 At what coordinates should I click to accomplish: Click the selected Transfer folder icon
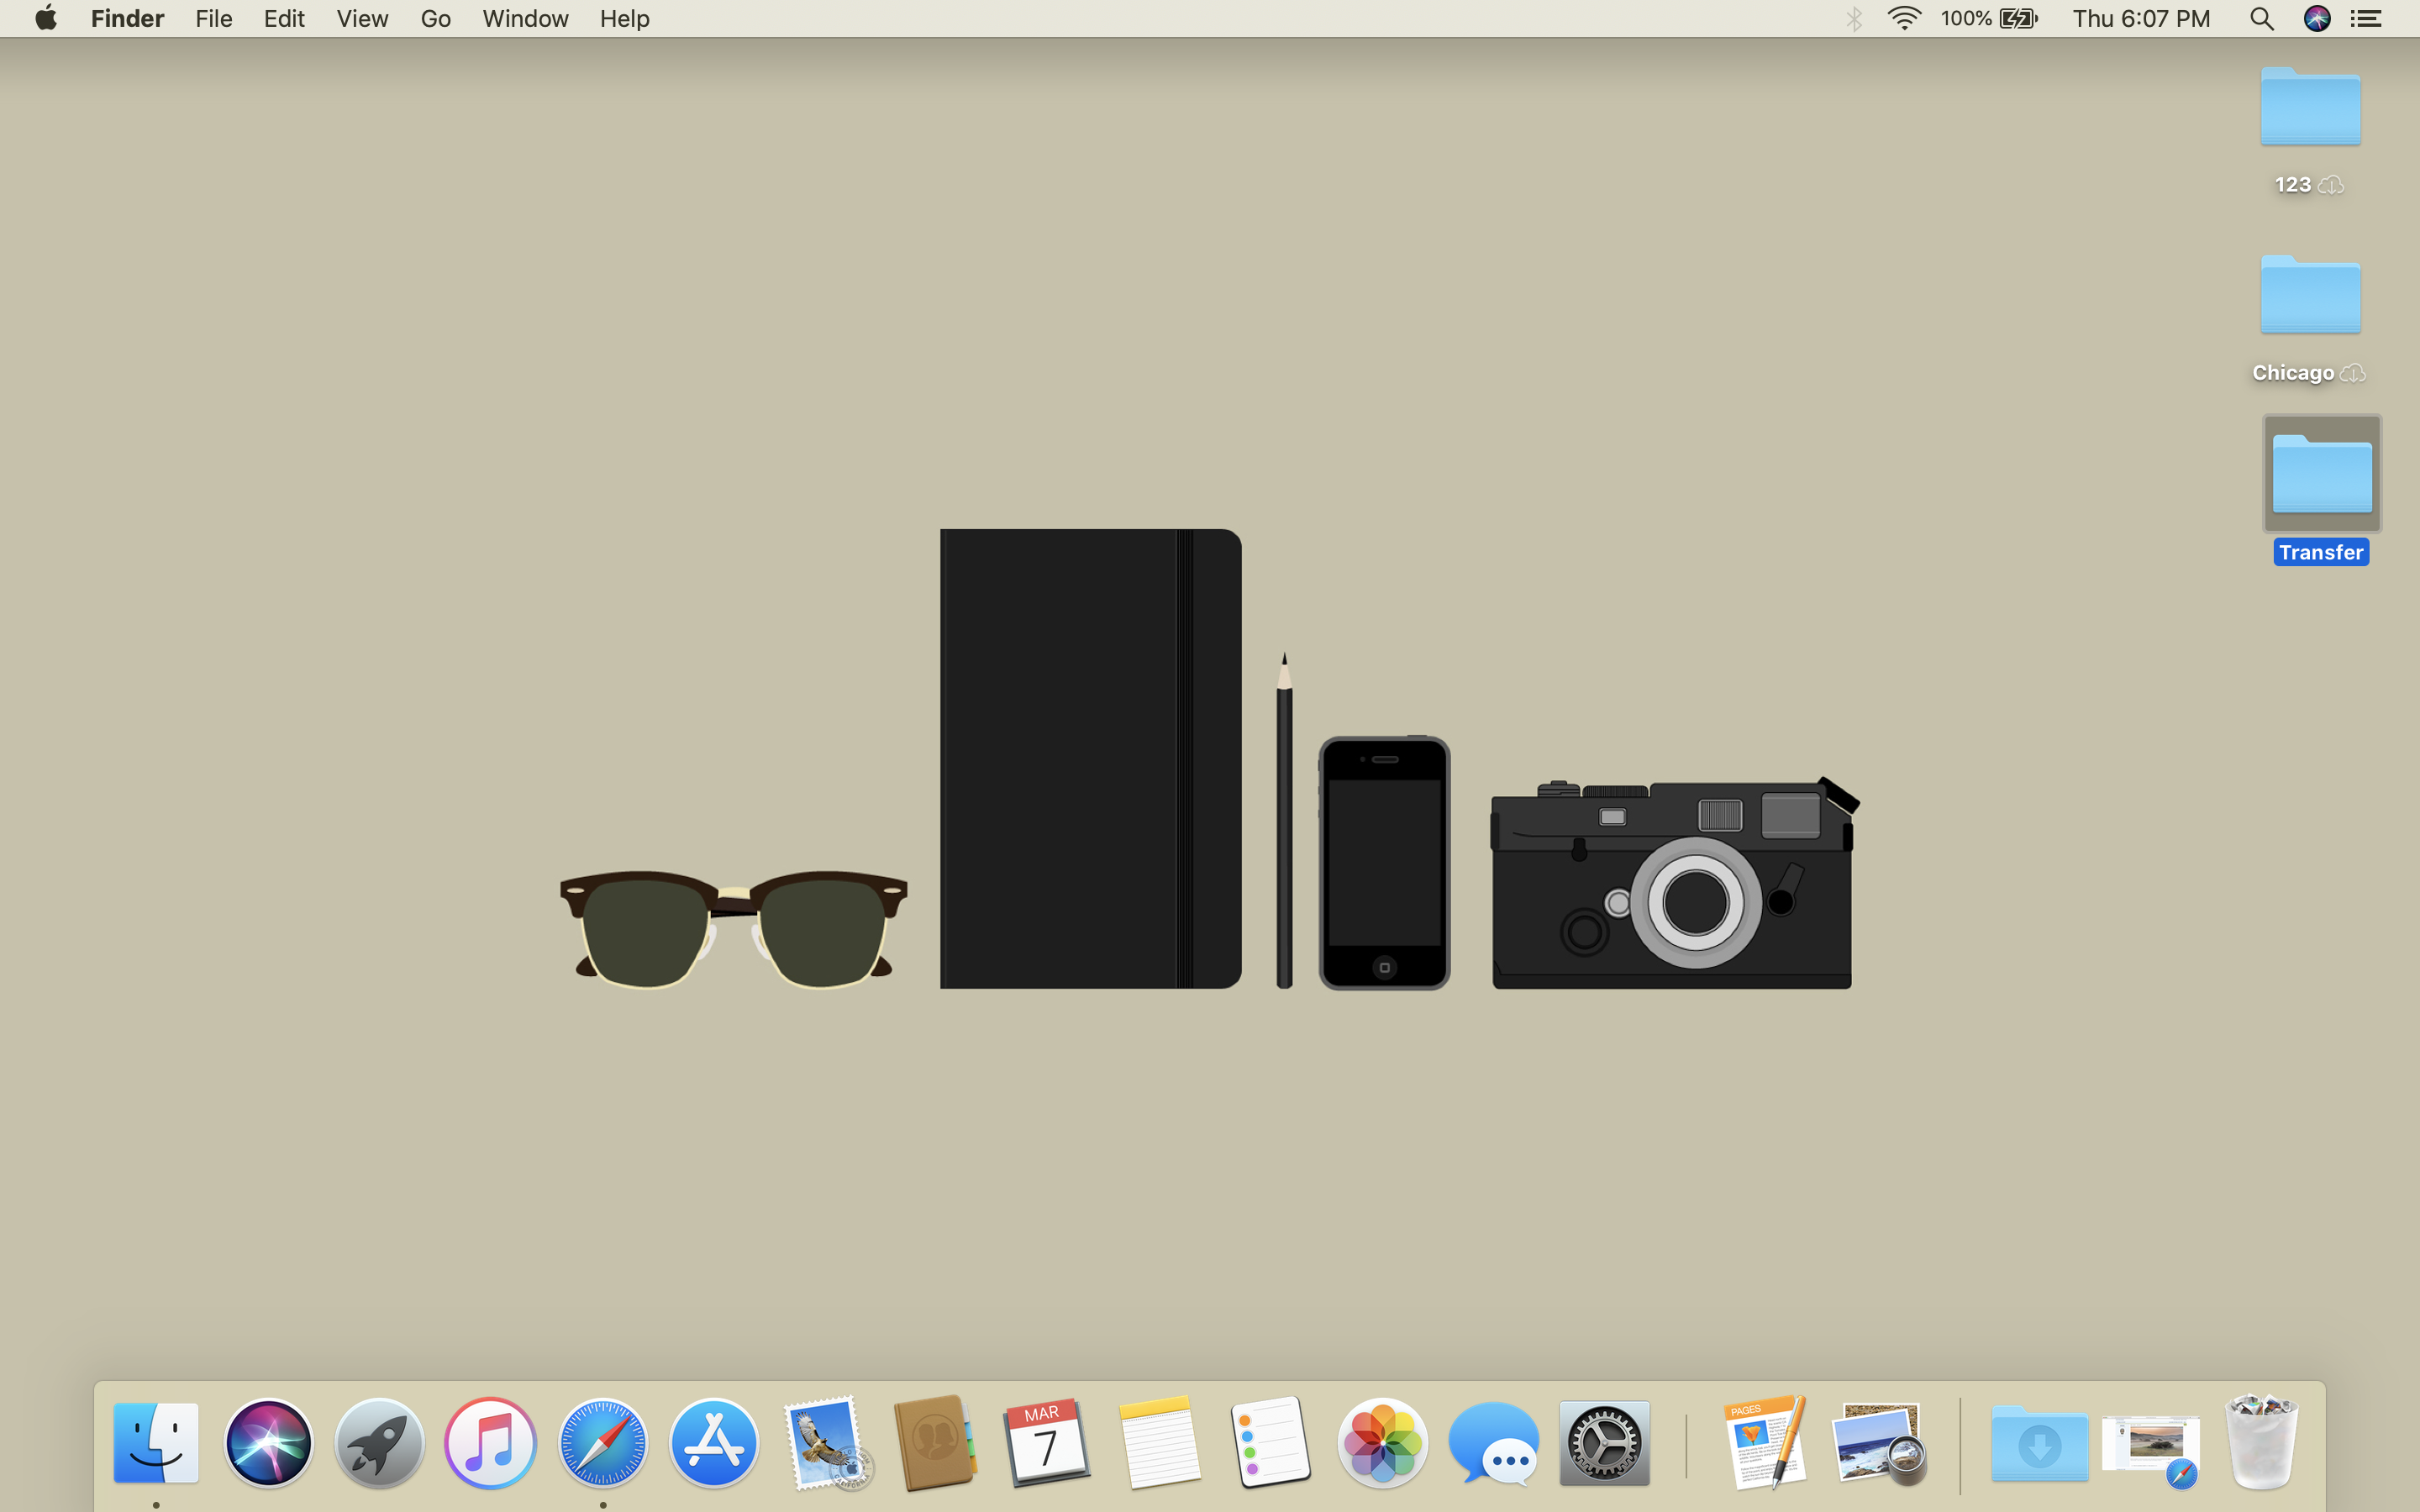tap(2322, 473)
